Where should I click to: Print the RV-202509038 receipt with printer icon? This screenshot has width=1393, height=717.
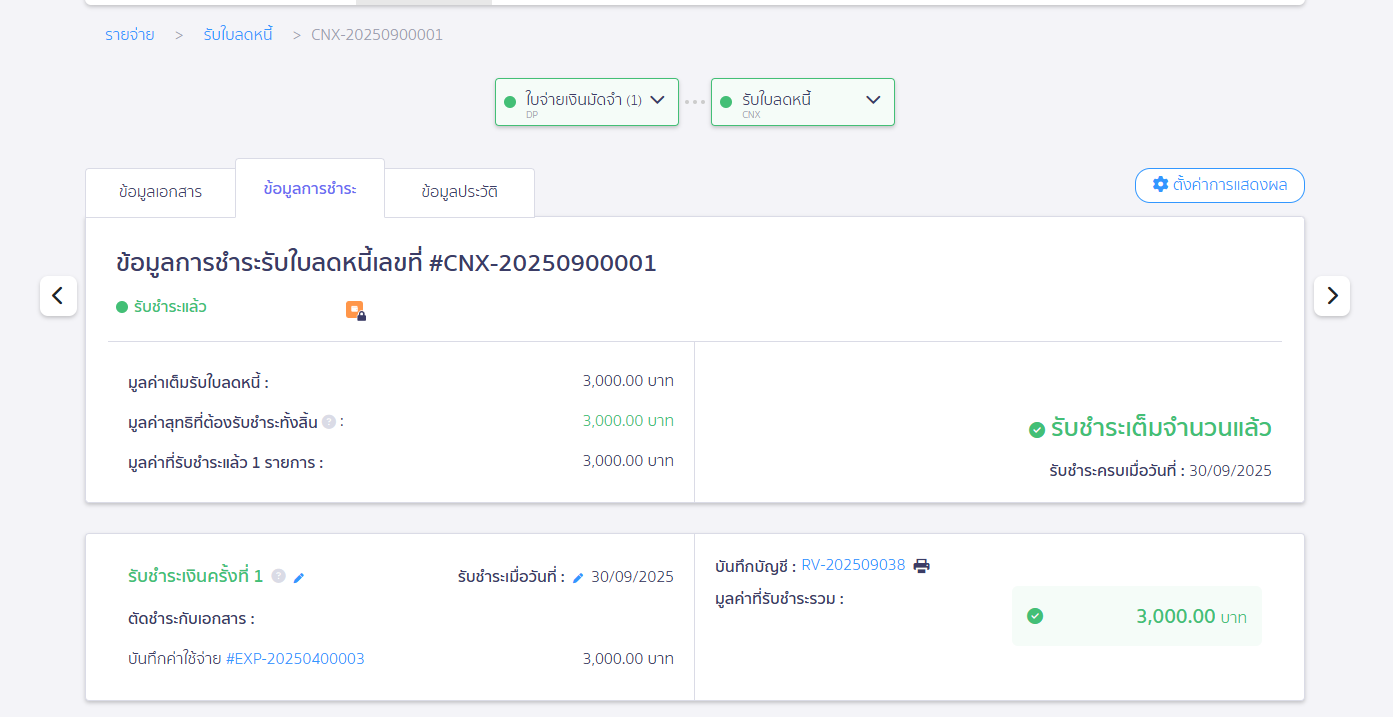(x=921, y=565)
